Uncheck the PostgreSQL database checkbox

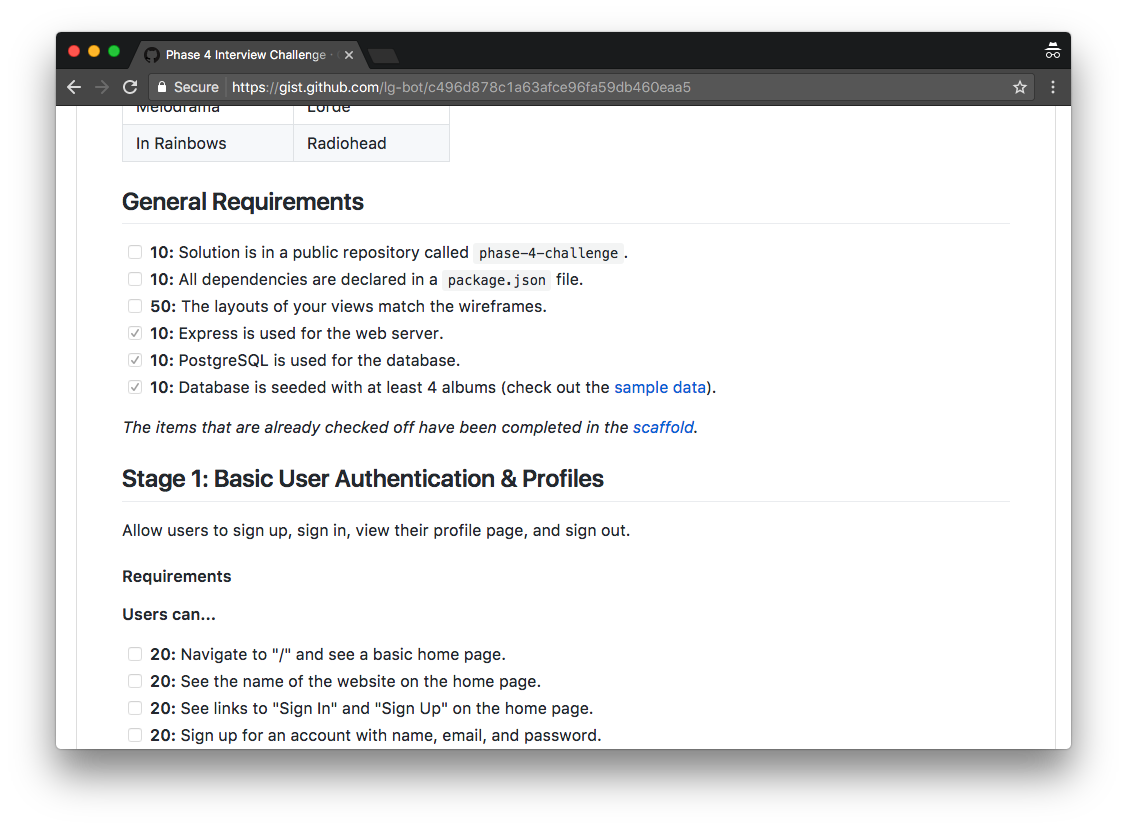point(135,360)
